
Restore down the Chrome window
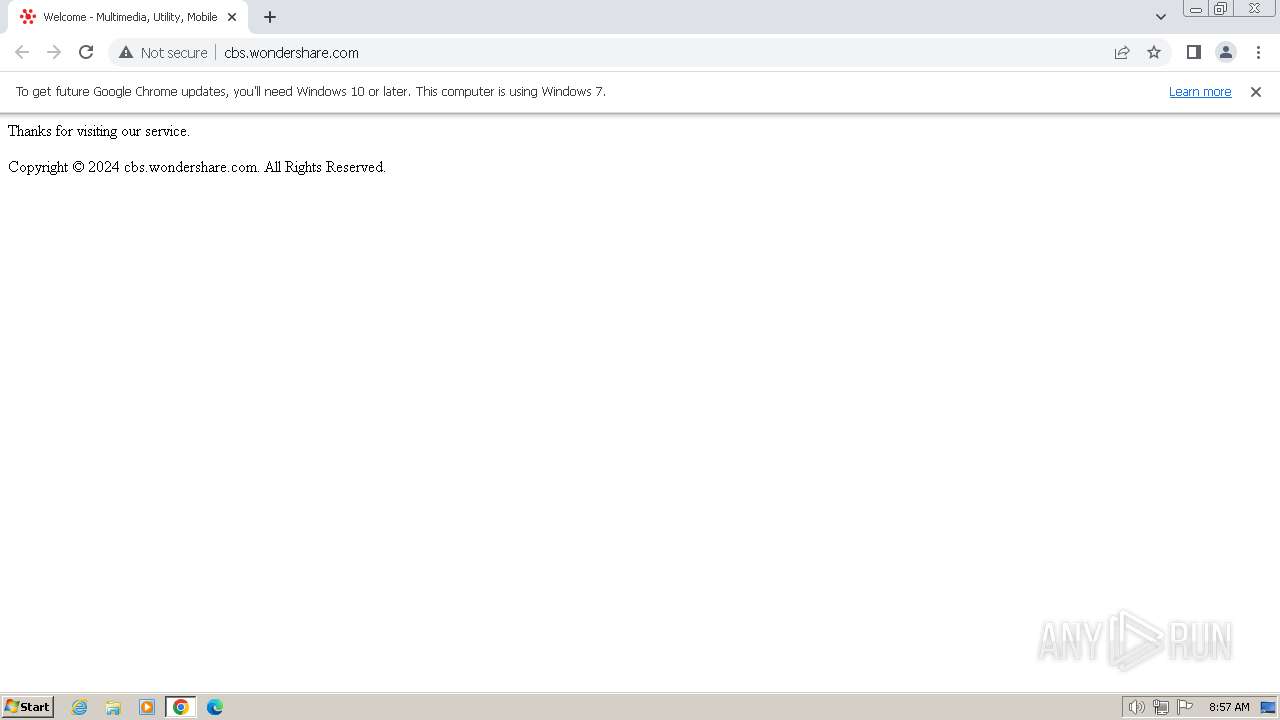click(x=1221, y=9)
